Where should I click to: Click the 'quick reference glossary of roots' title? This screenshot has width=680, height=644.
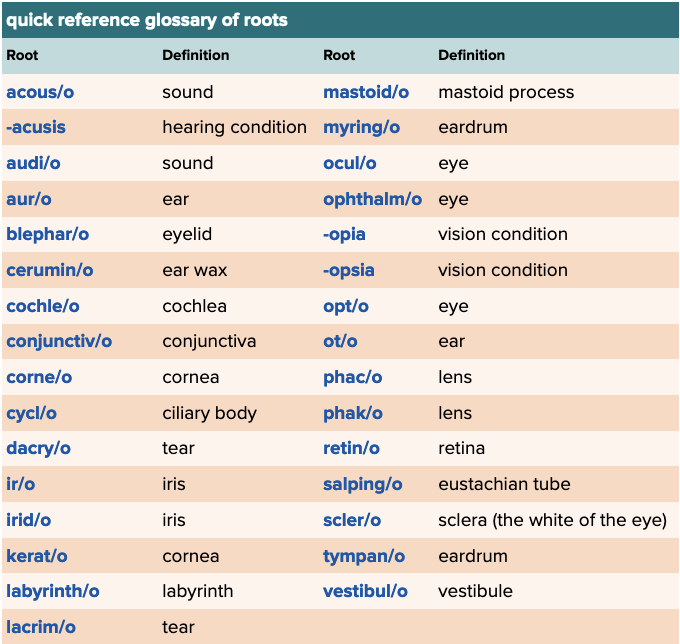[147, 20]
